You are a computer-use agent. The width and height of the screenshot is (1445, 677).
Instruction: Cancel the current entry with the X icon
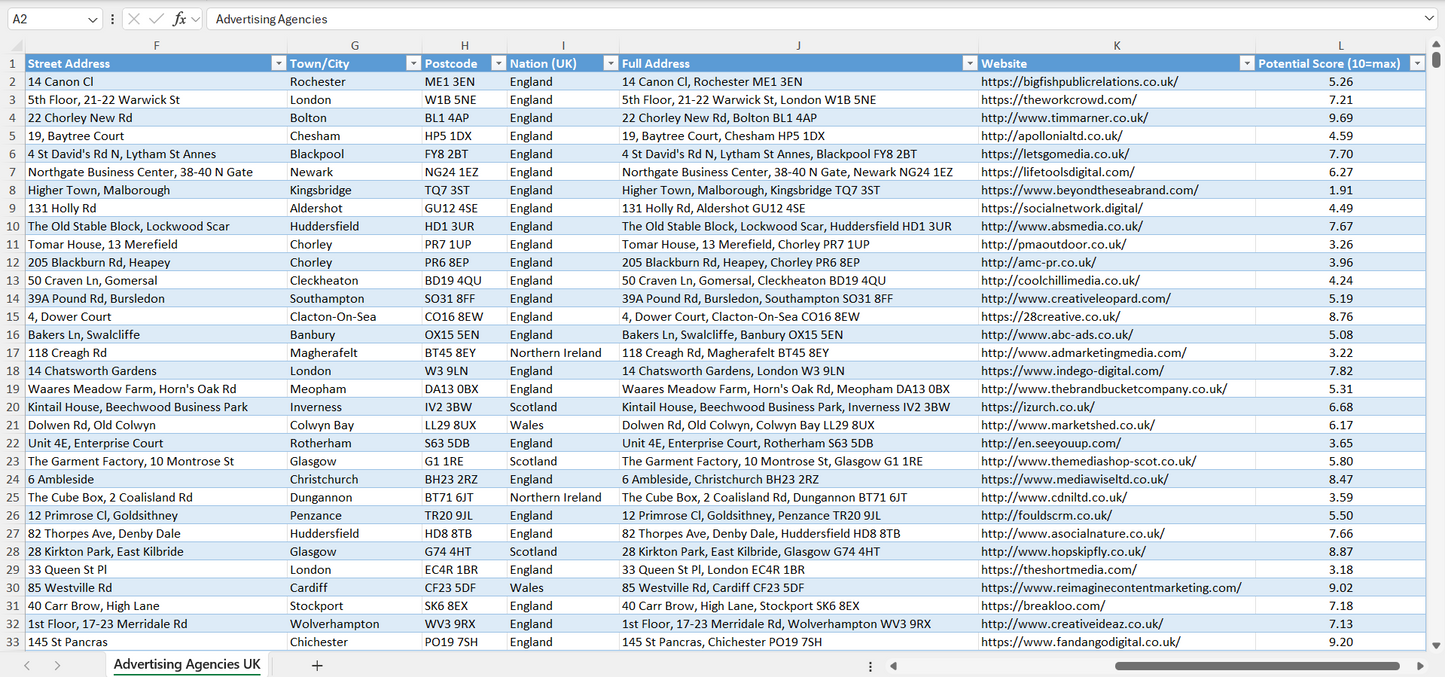[133, 18]
